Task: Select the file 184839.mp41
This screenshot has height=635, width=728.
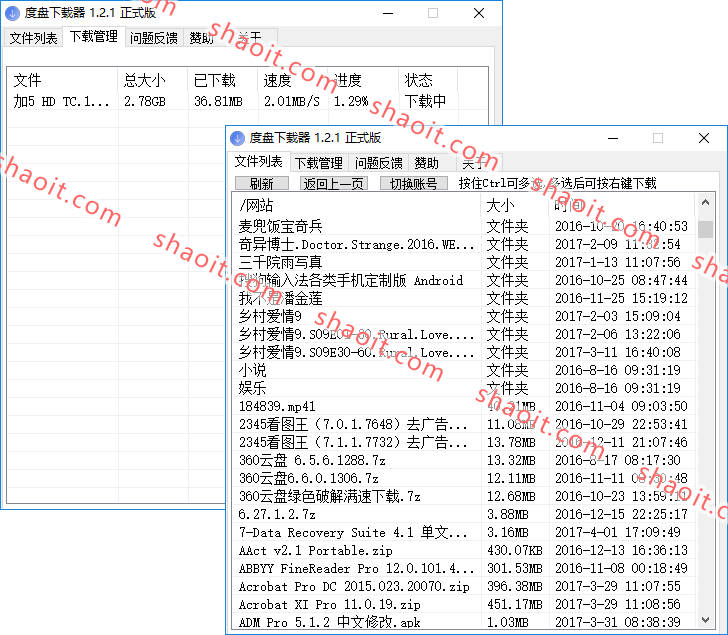Action: 277,407
